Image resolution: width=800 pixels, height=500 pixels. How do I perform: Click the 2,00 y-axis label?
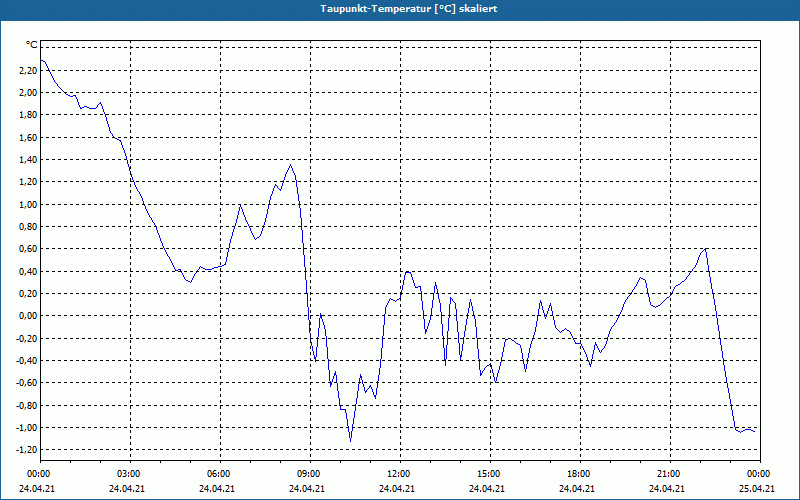coord(28,92)
